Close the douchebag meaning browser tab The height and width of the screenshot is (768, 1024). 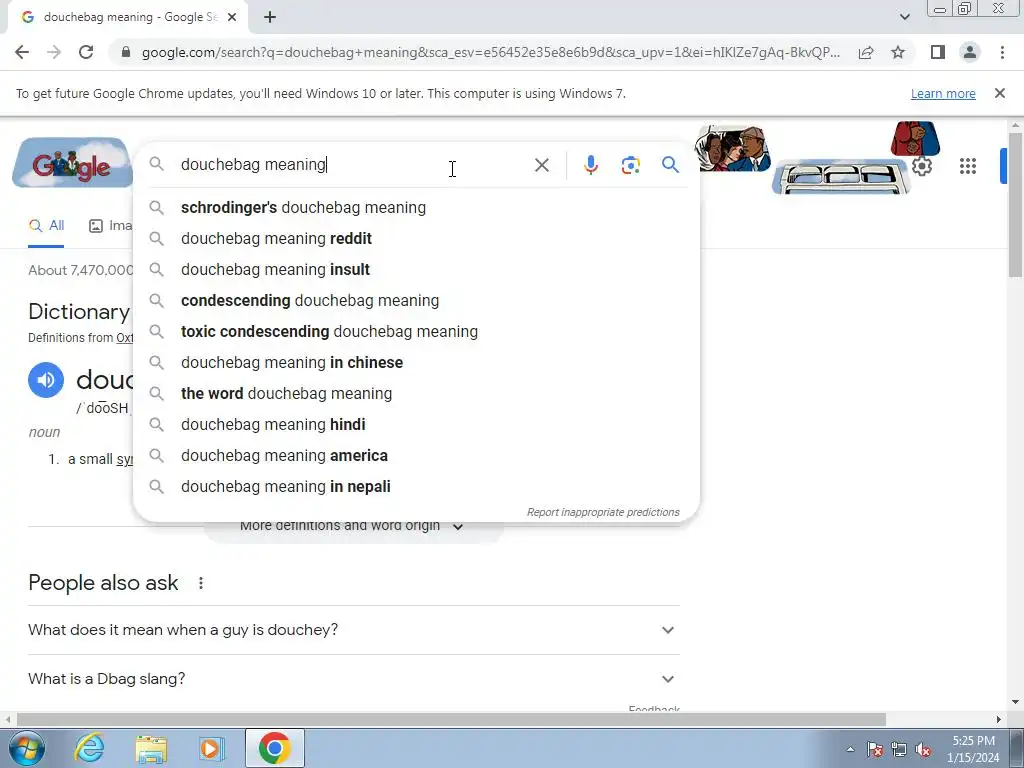[232, 17]
